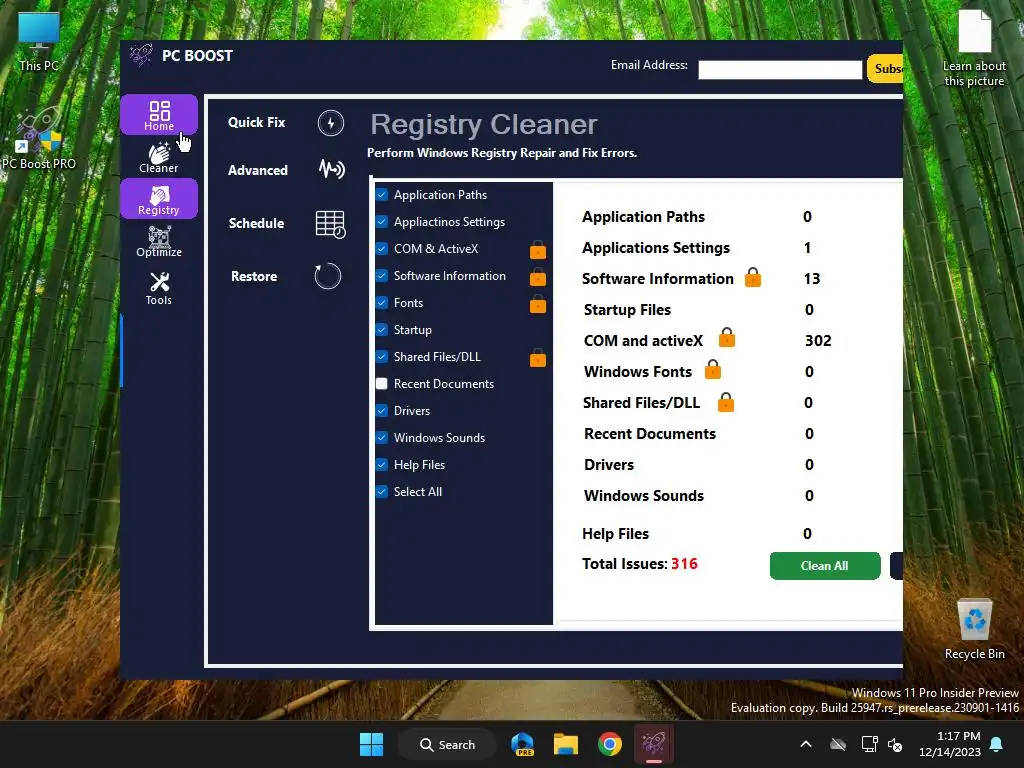Image resolution: width=1024 pixels, height=768 pixels.
Task: Select the Registry sidebar item
Action: pos(159,199)
